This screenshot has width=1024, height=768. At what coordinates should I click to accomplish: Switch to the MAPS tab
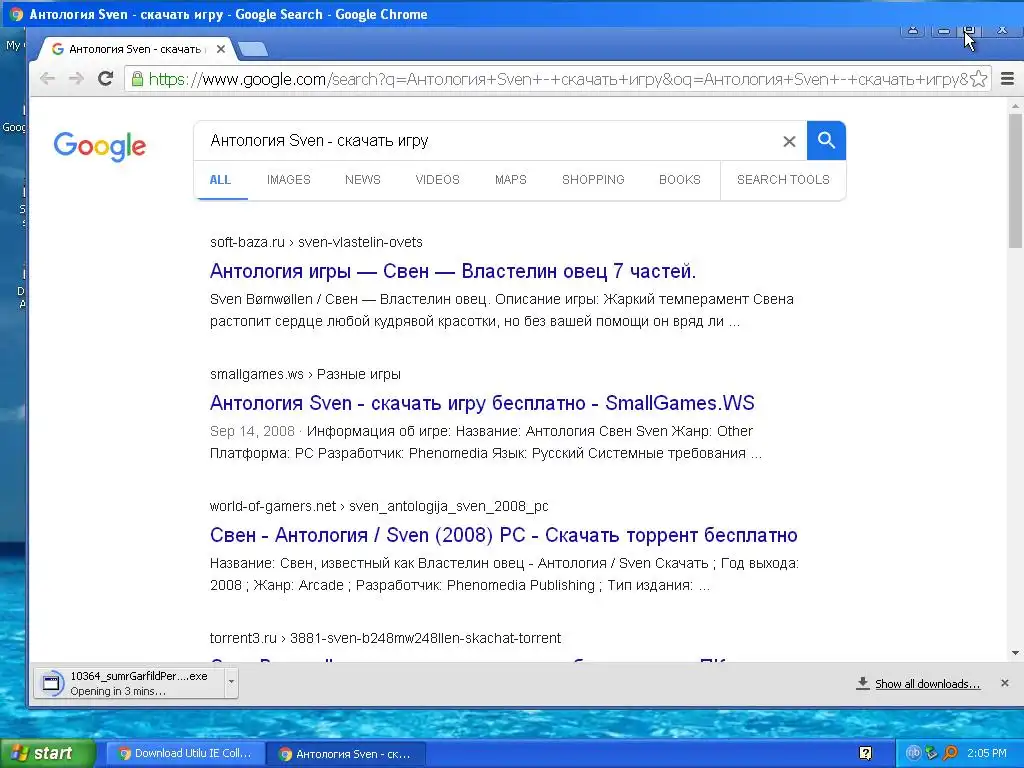(x=511, y=180)
